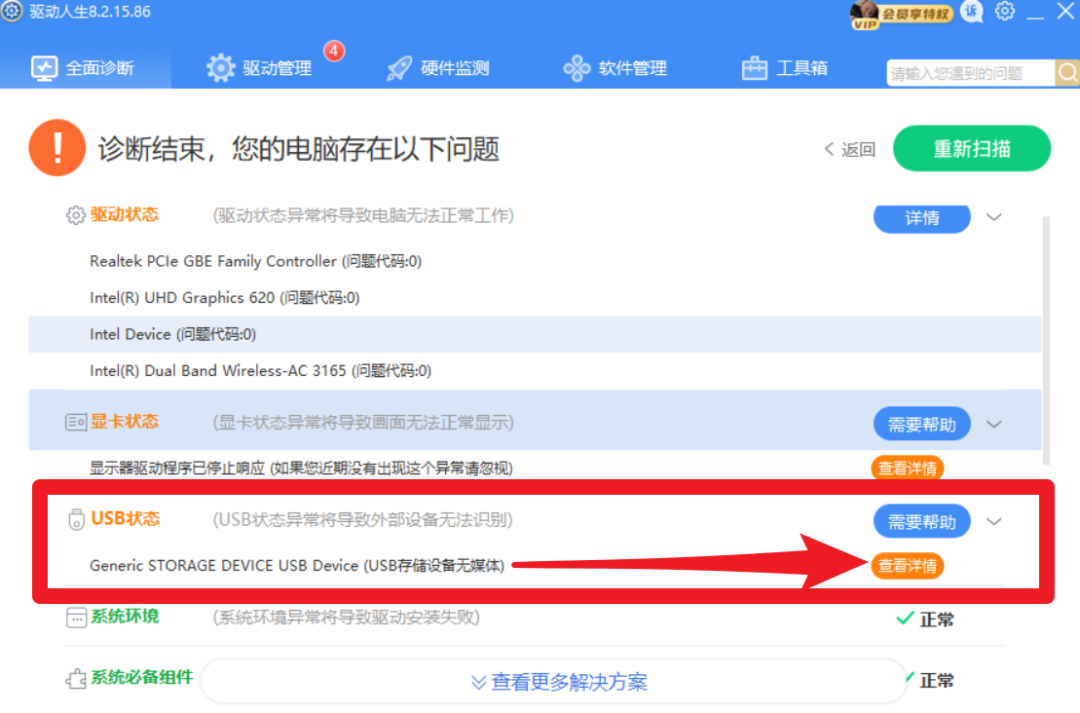
Task: Switch to the 全面诊断 tab
Action: 85,68
